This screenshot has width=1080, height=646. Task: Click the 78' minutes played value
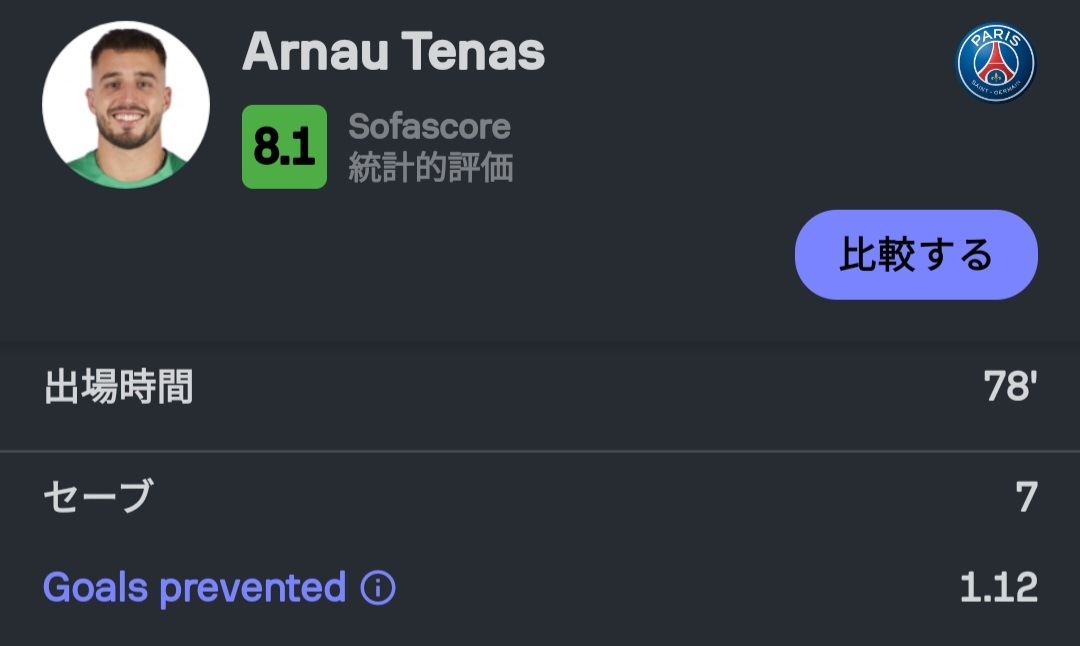(x=1010, y=386)
